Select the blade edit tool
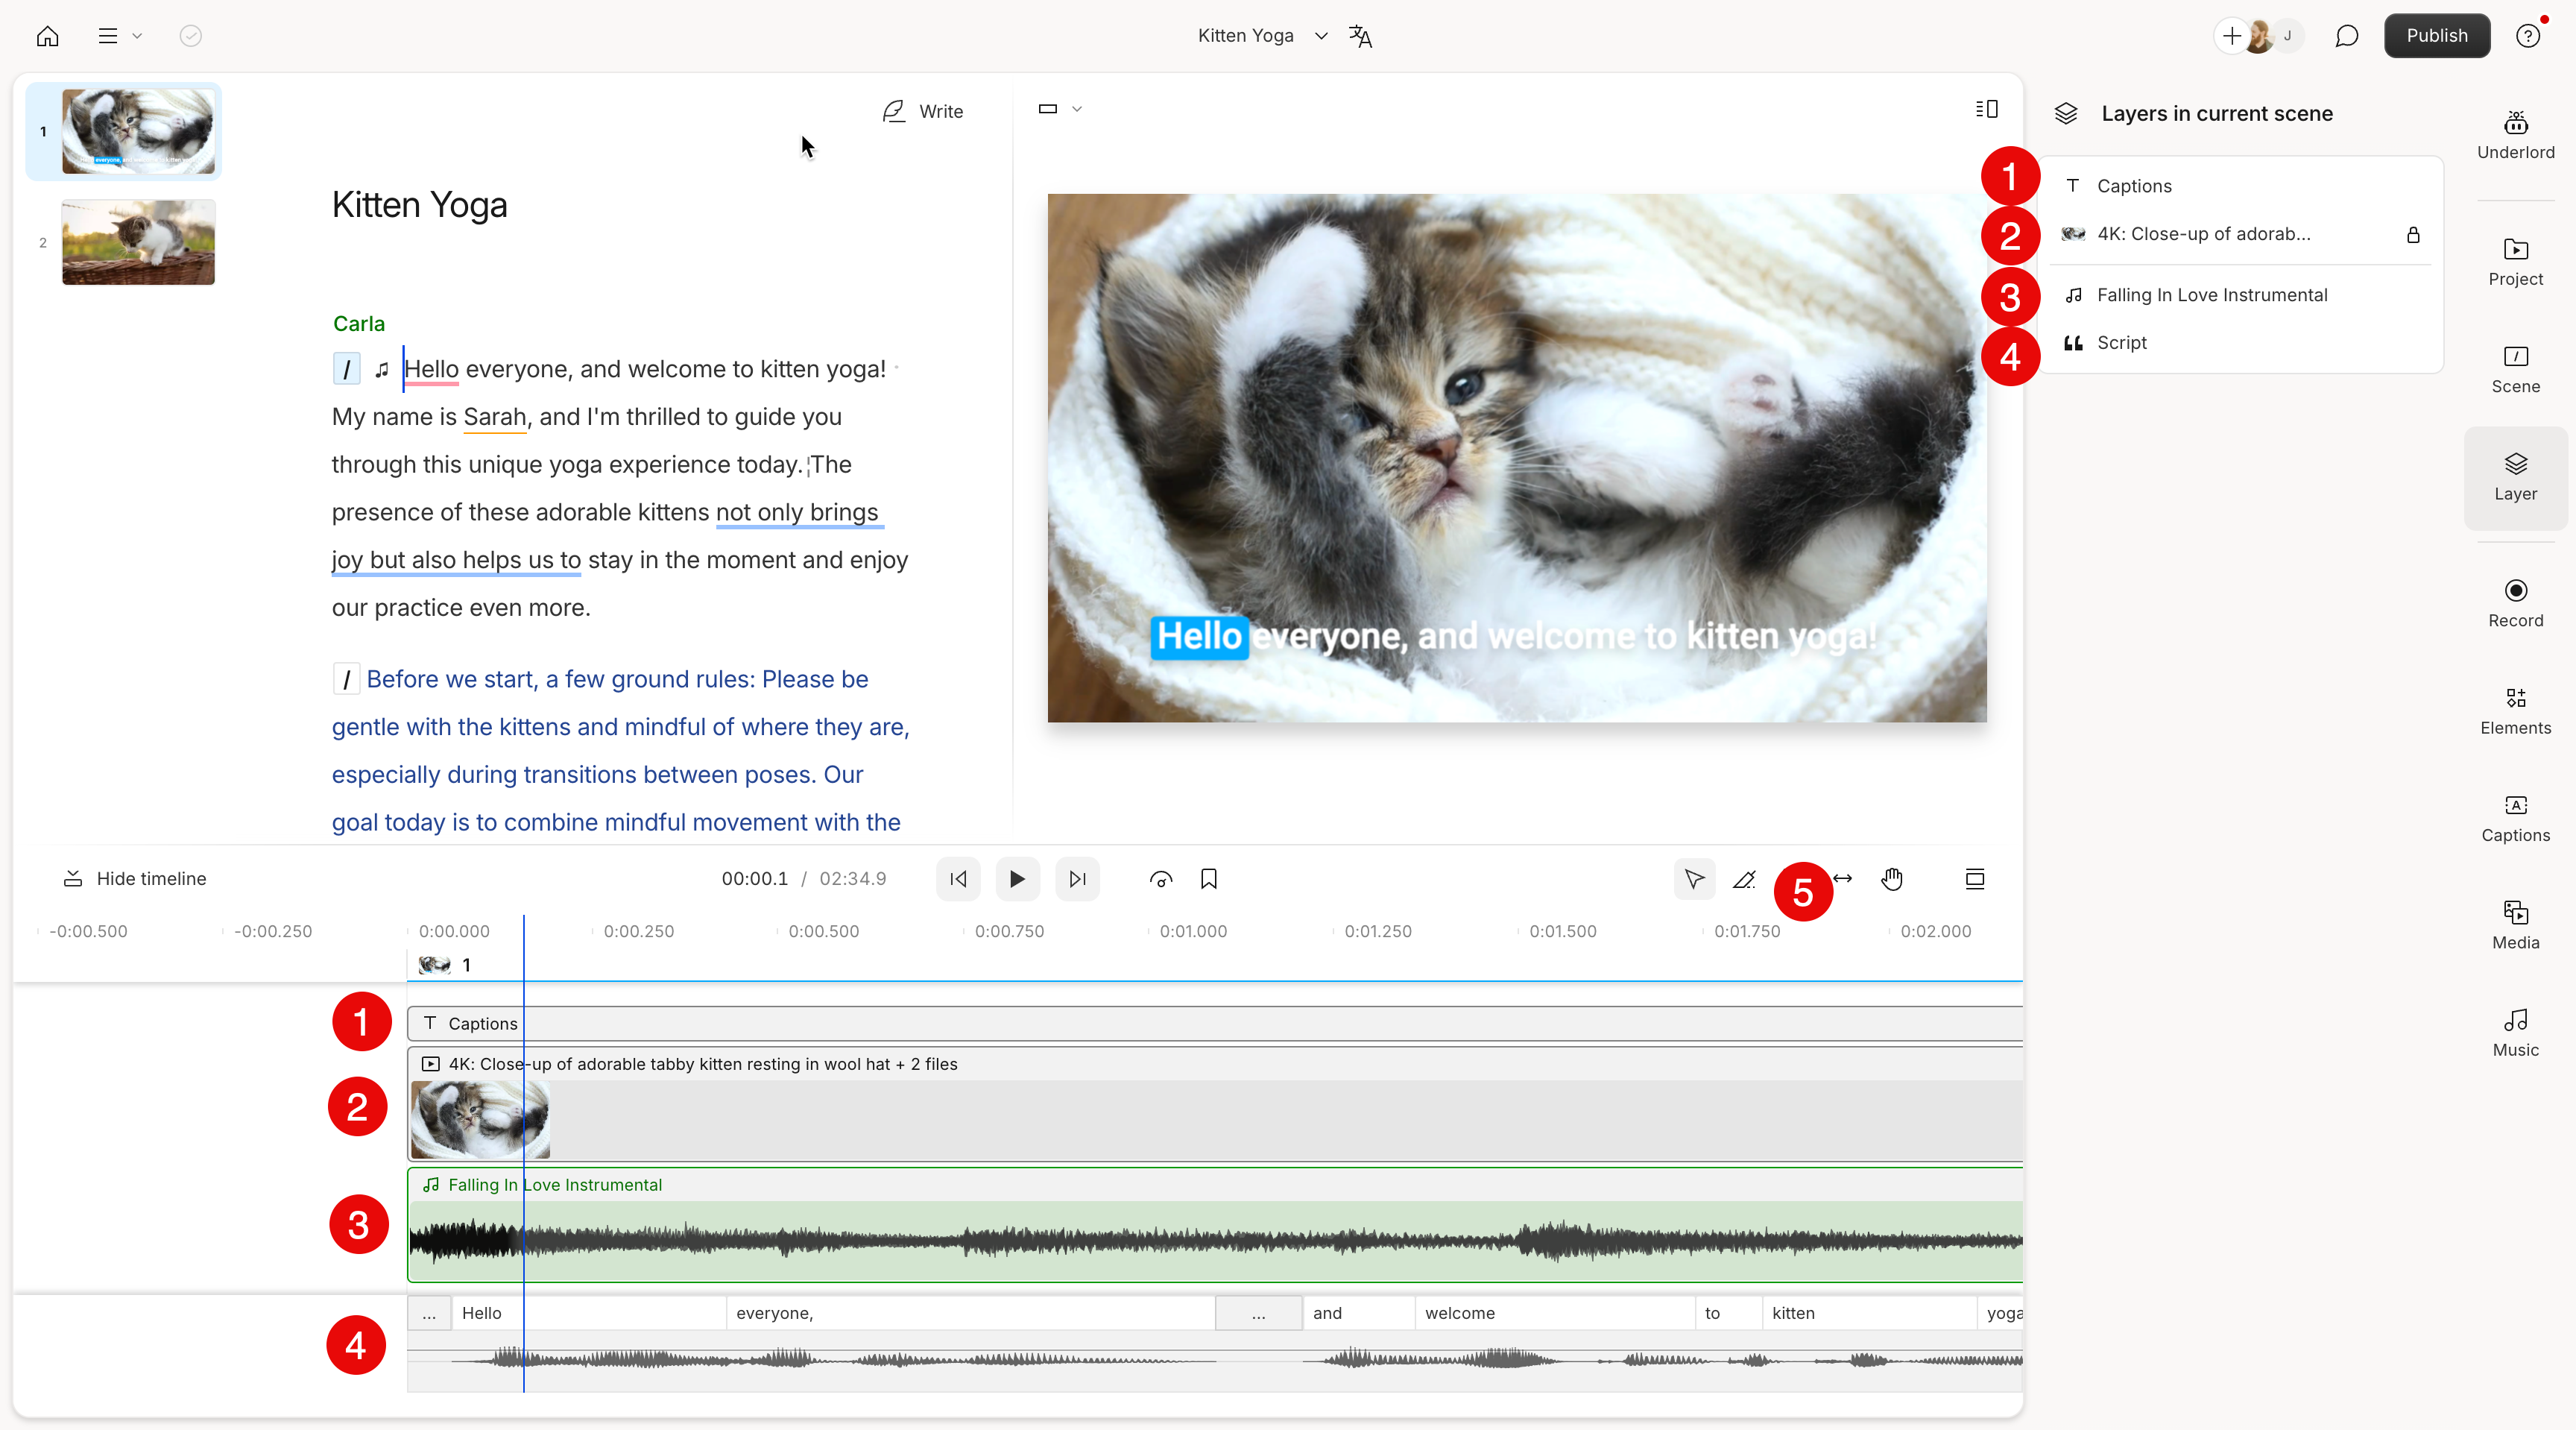 click(1744, 879)
